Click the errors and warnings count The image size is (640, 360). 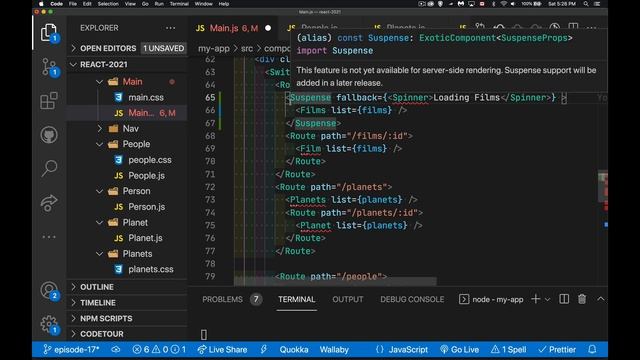pos(159,350)
